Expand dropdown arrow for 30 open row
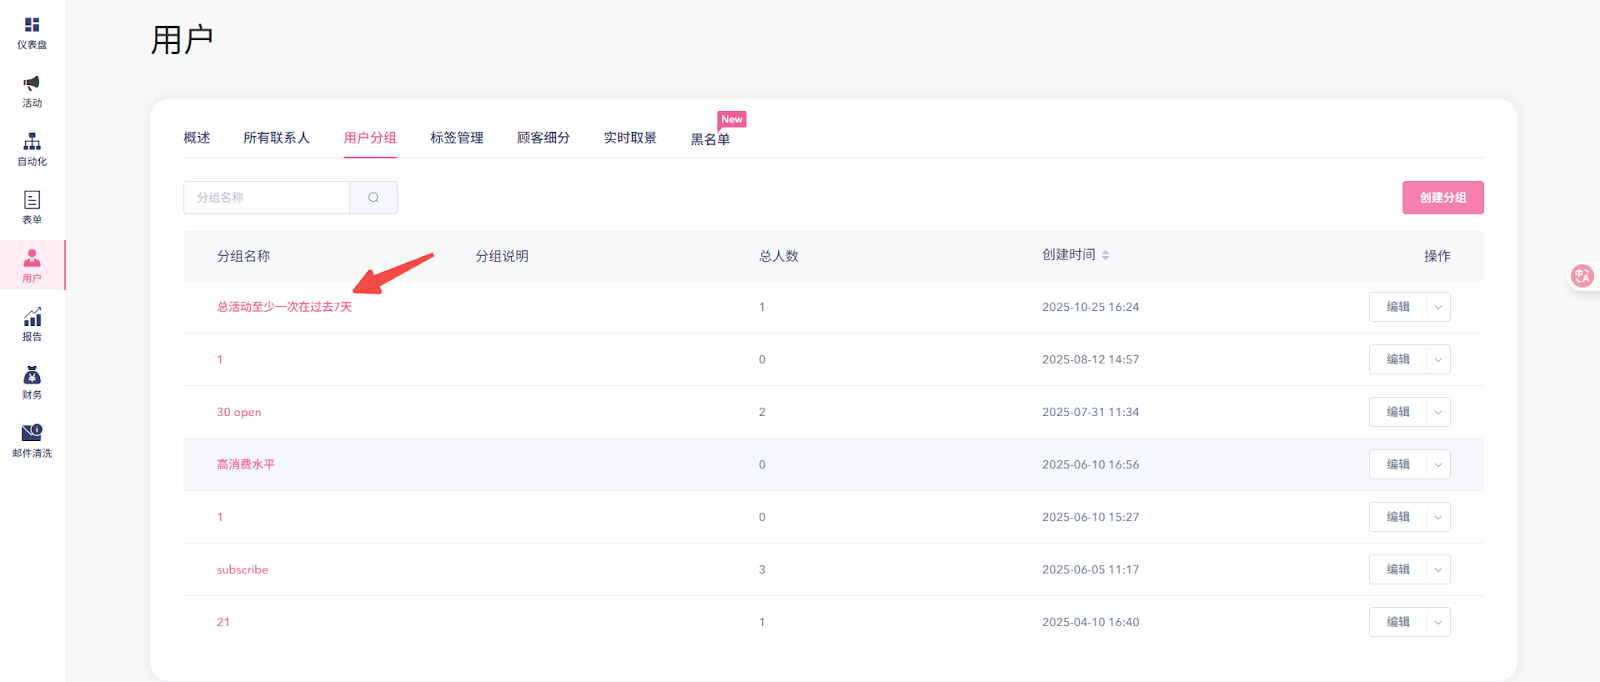1600x682 pixels. (1438, 412)
